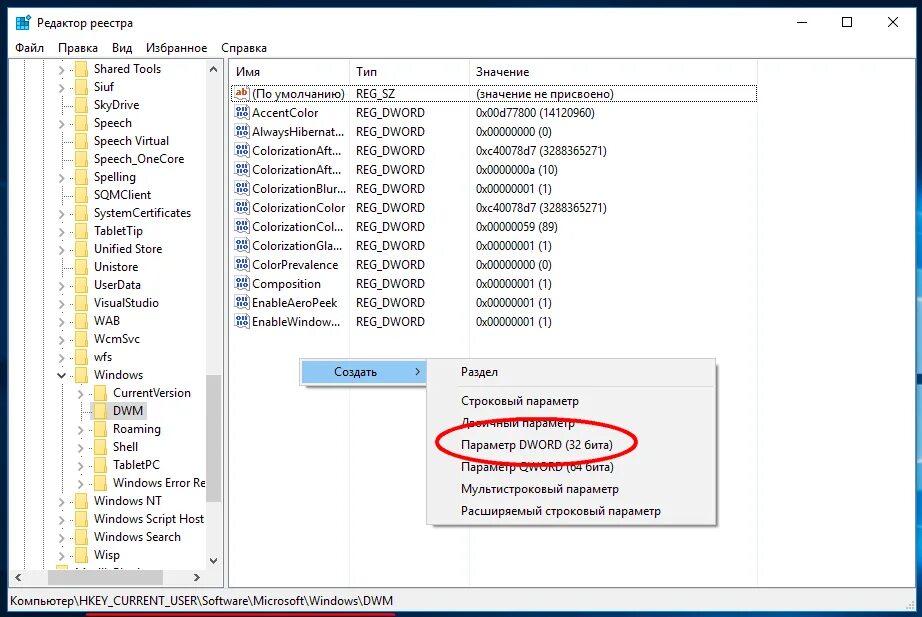The width and height of the screenshot is (922, 617).
Task: Expand the Spelling tree node
Action: [x=61, y=178]
